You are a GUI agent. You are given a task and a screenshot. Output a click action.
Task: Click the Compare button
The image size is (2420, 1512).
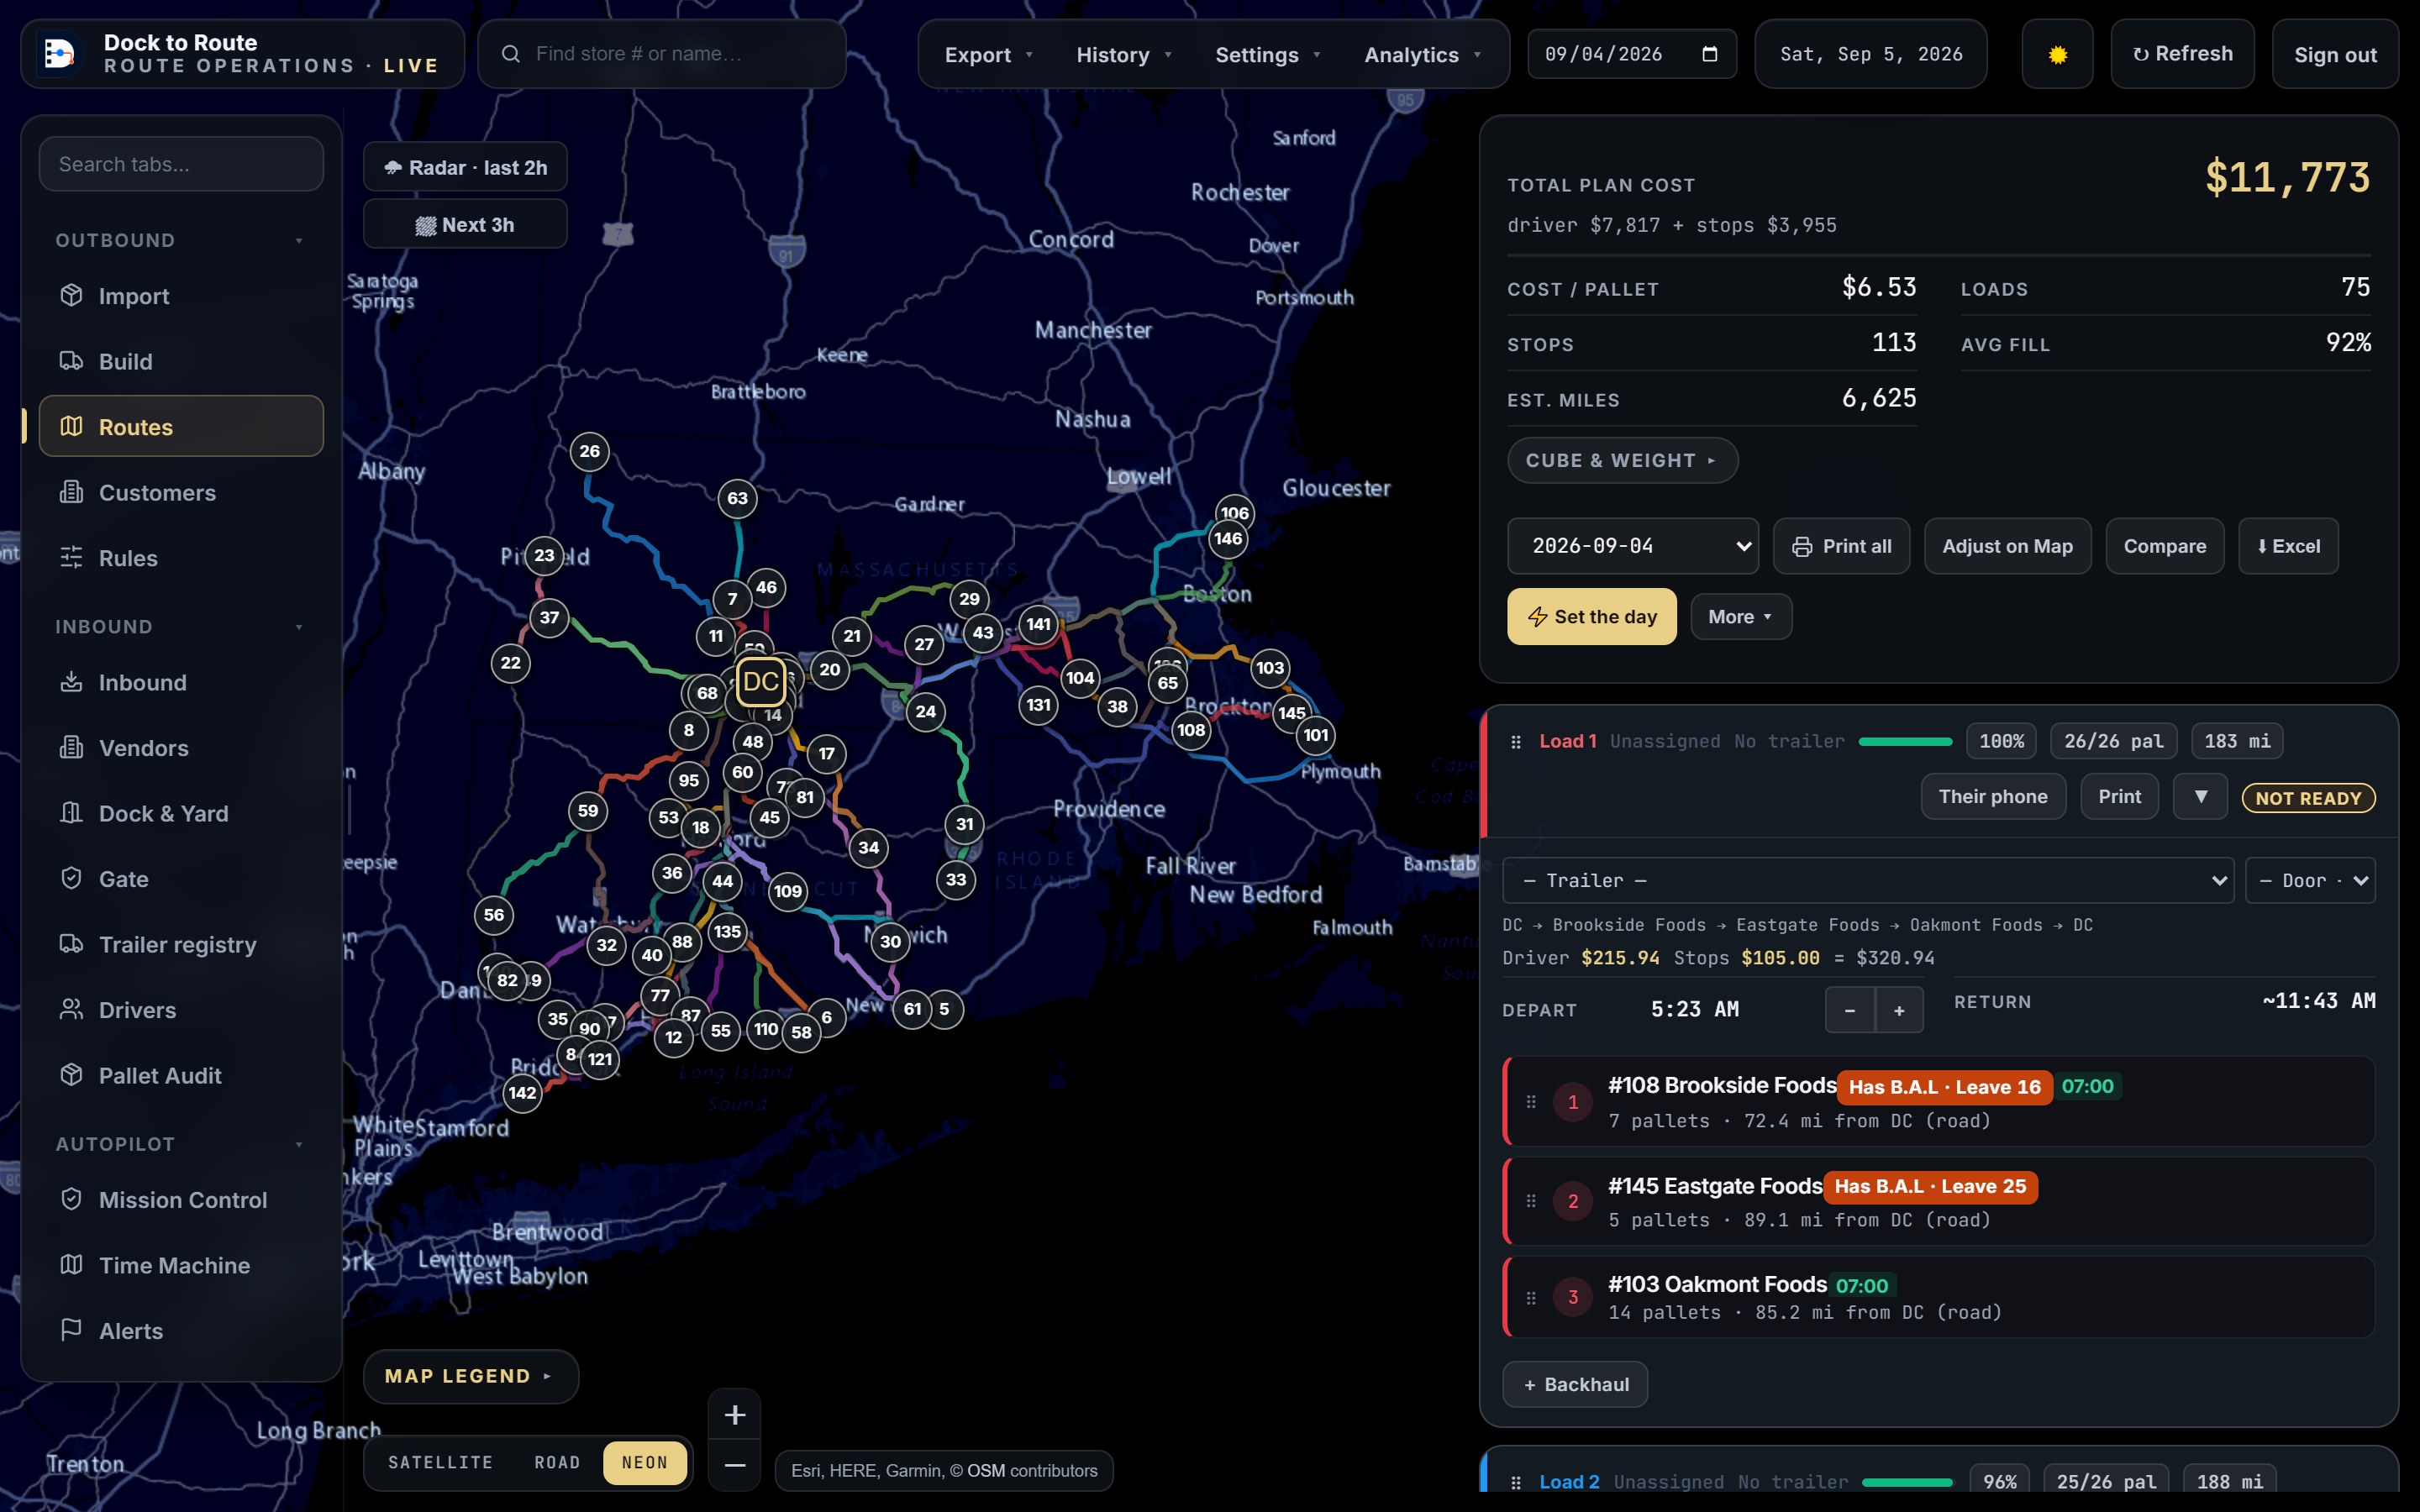[x=2165, y=546]
